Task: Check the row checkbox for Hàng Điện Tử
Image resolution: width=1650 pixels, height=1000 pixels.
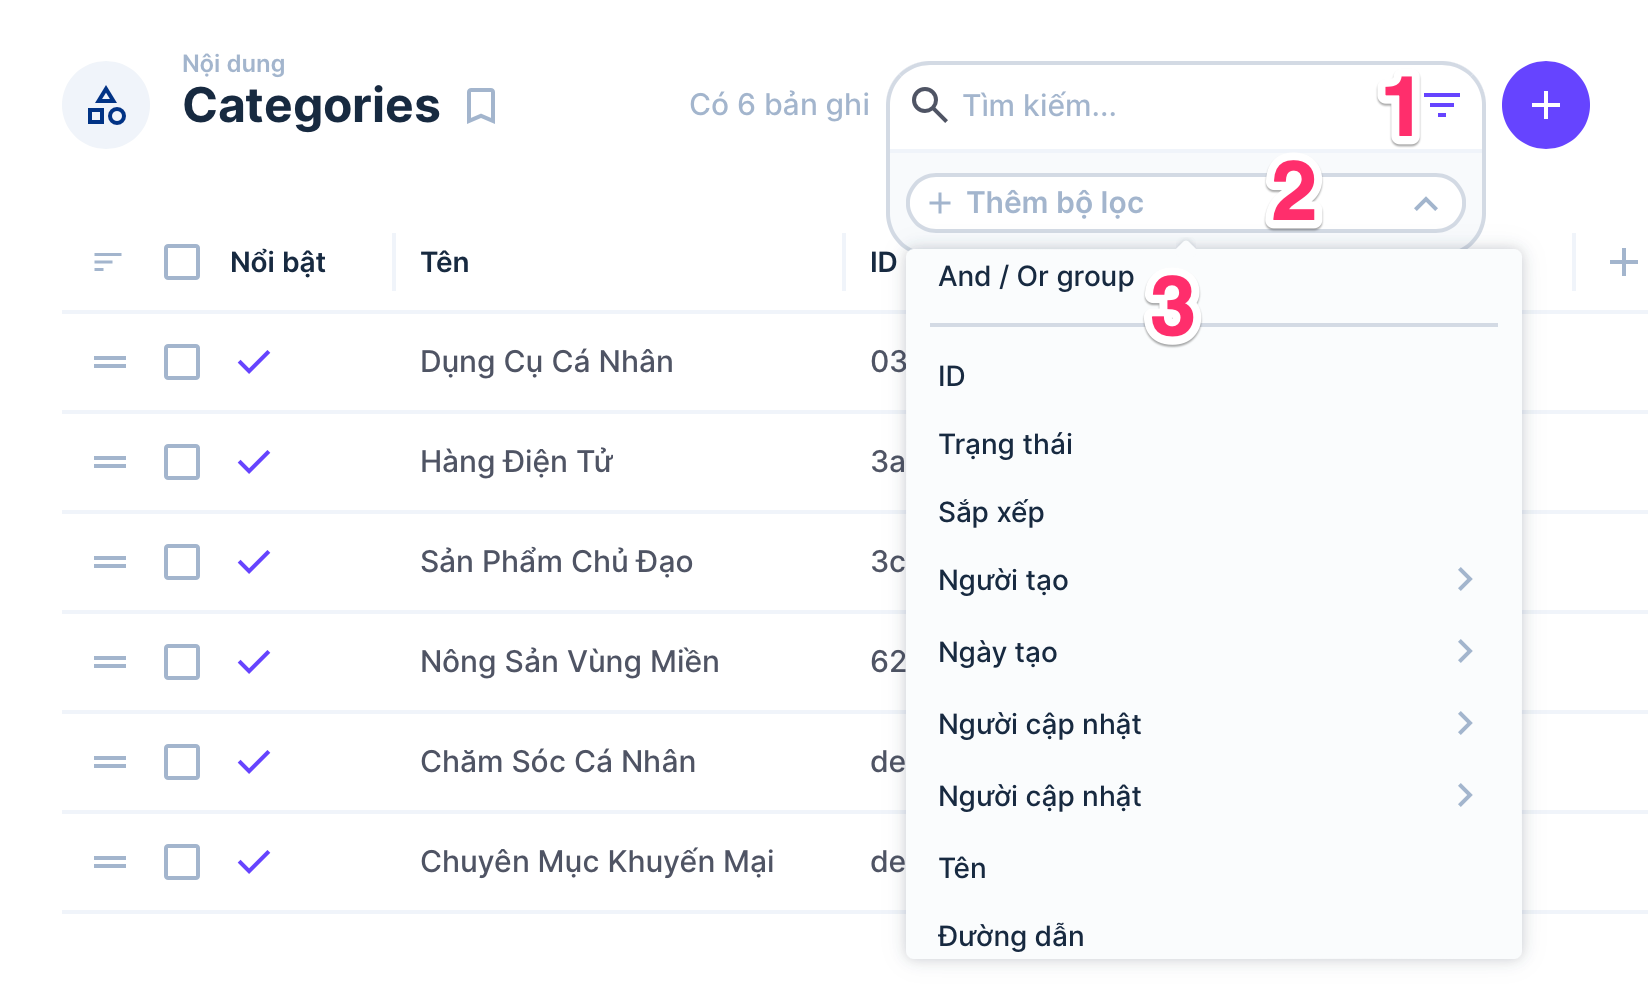Action: point(181,462)
